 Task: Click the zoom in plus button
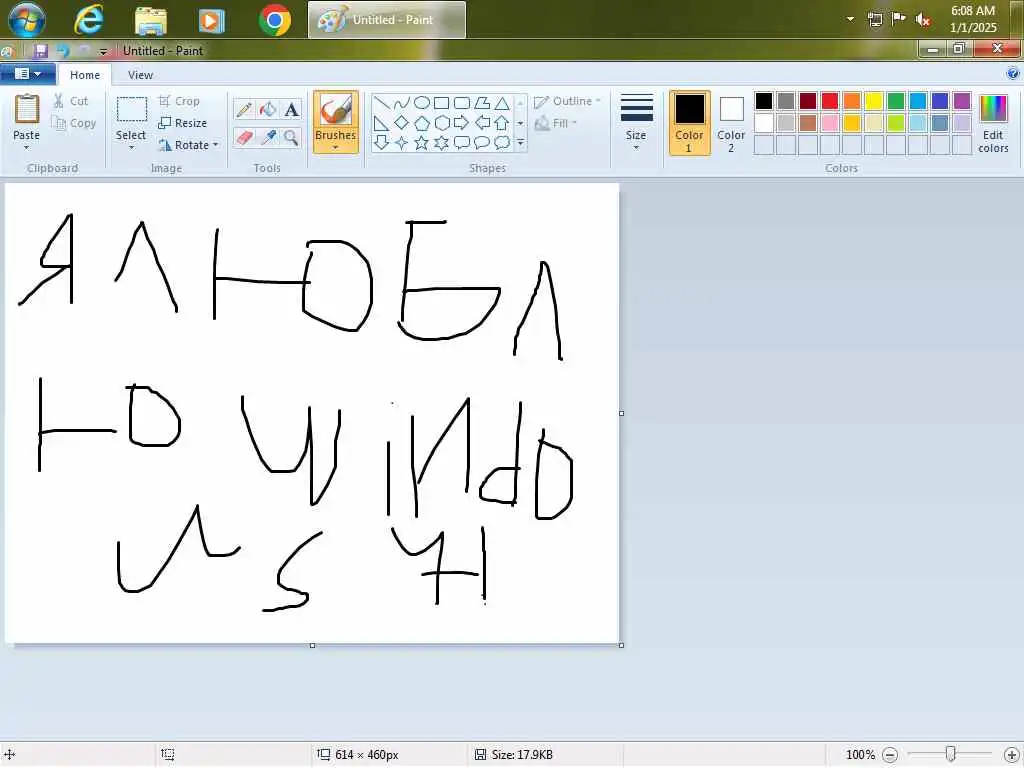1012,755
